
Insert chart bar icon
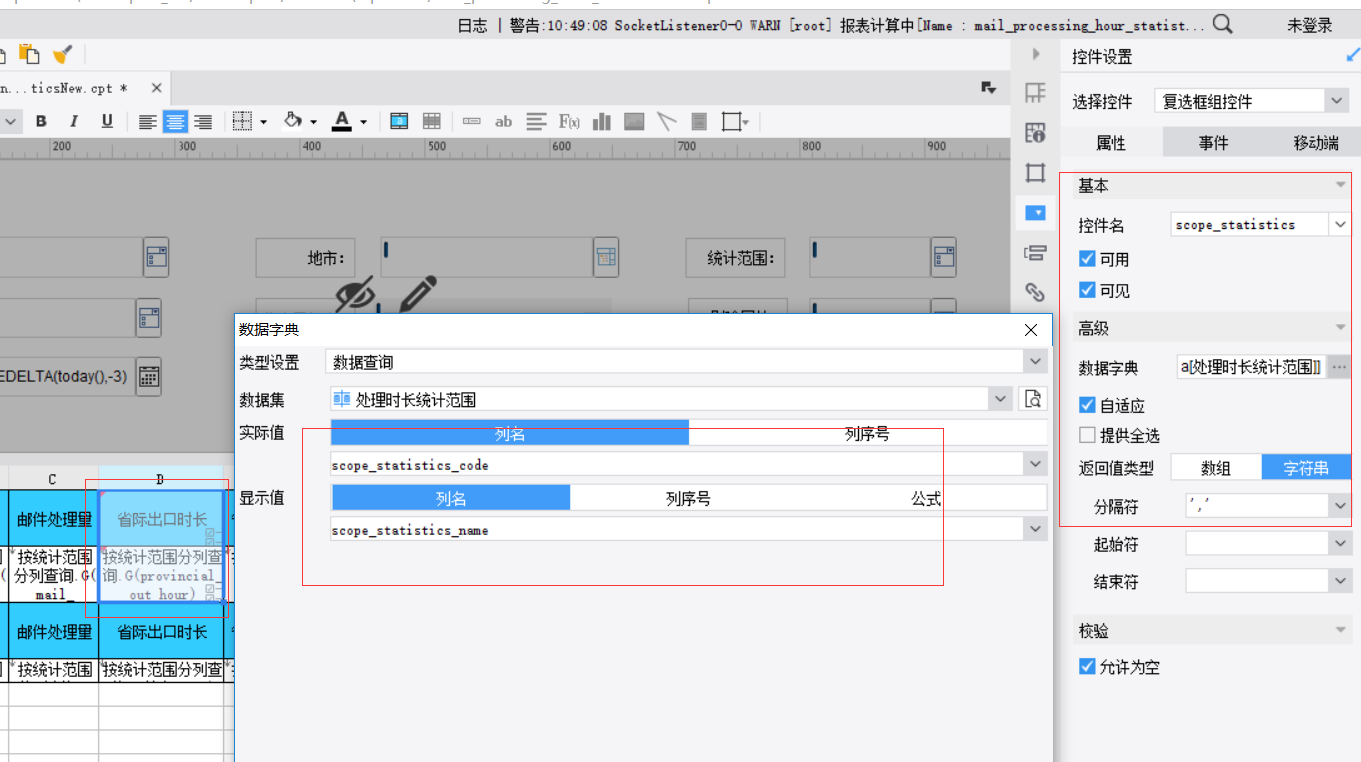[x=602, y=122]
